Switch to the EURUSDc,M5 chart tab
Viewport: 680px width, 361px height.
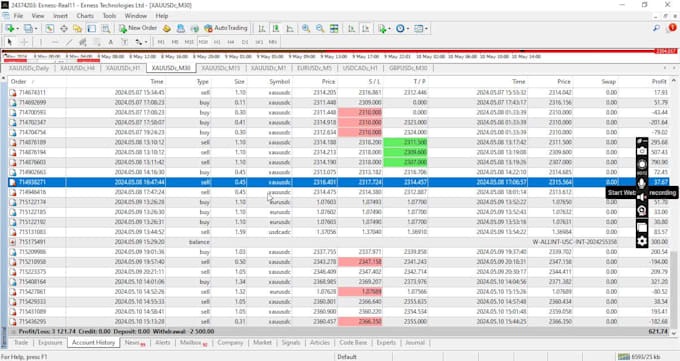point(314,68)
